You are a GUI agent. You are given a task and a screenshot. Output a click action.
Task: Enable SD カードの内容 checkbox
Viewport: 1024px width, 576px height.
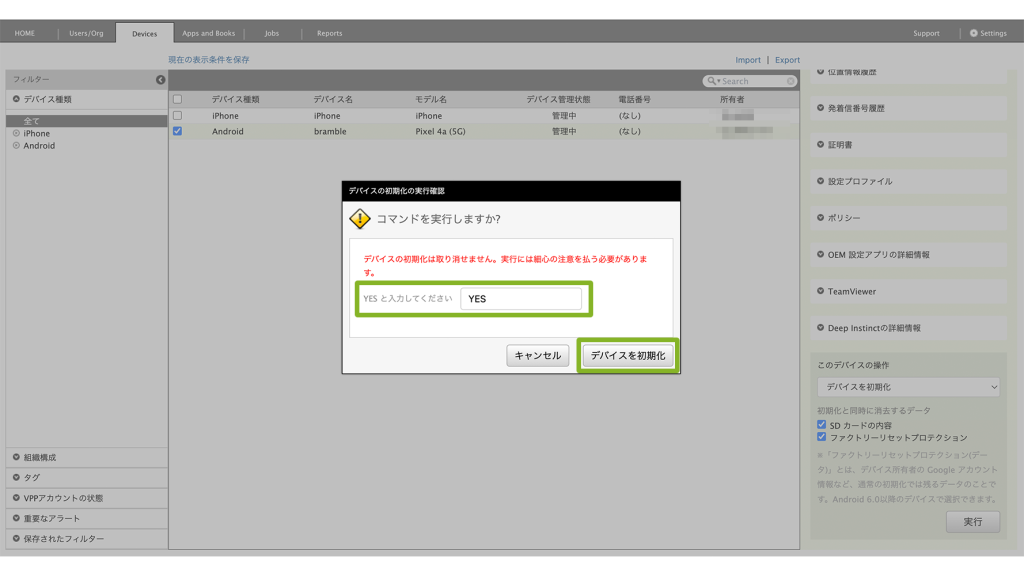click(x=822, y=425)
